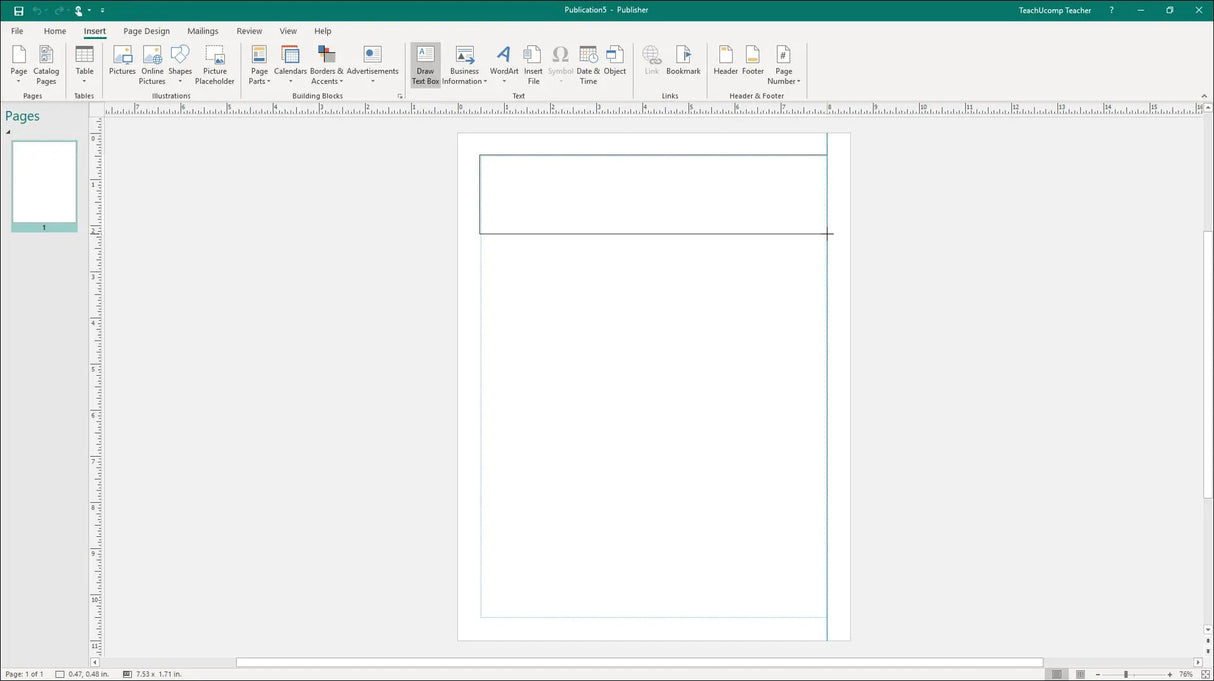Insert the Date & Time
The image size is (1214, 681).
click(x=587, y=63)
